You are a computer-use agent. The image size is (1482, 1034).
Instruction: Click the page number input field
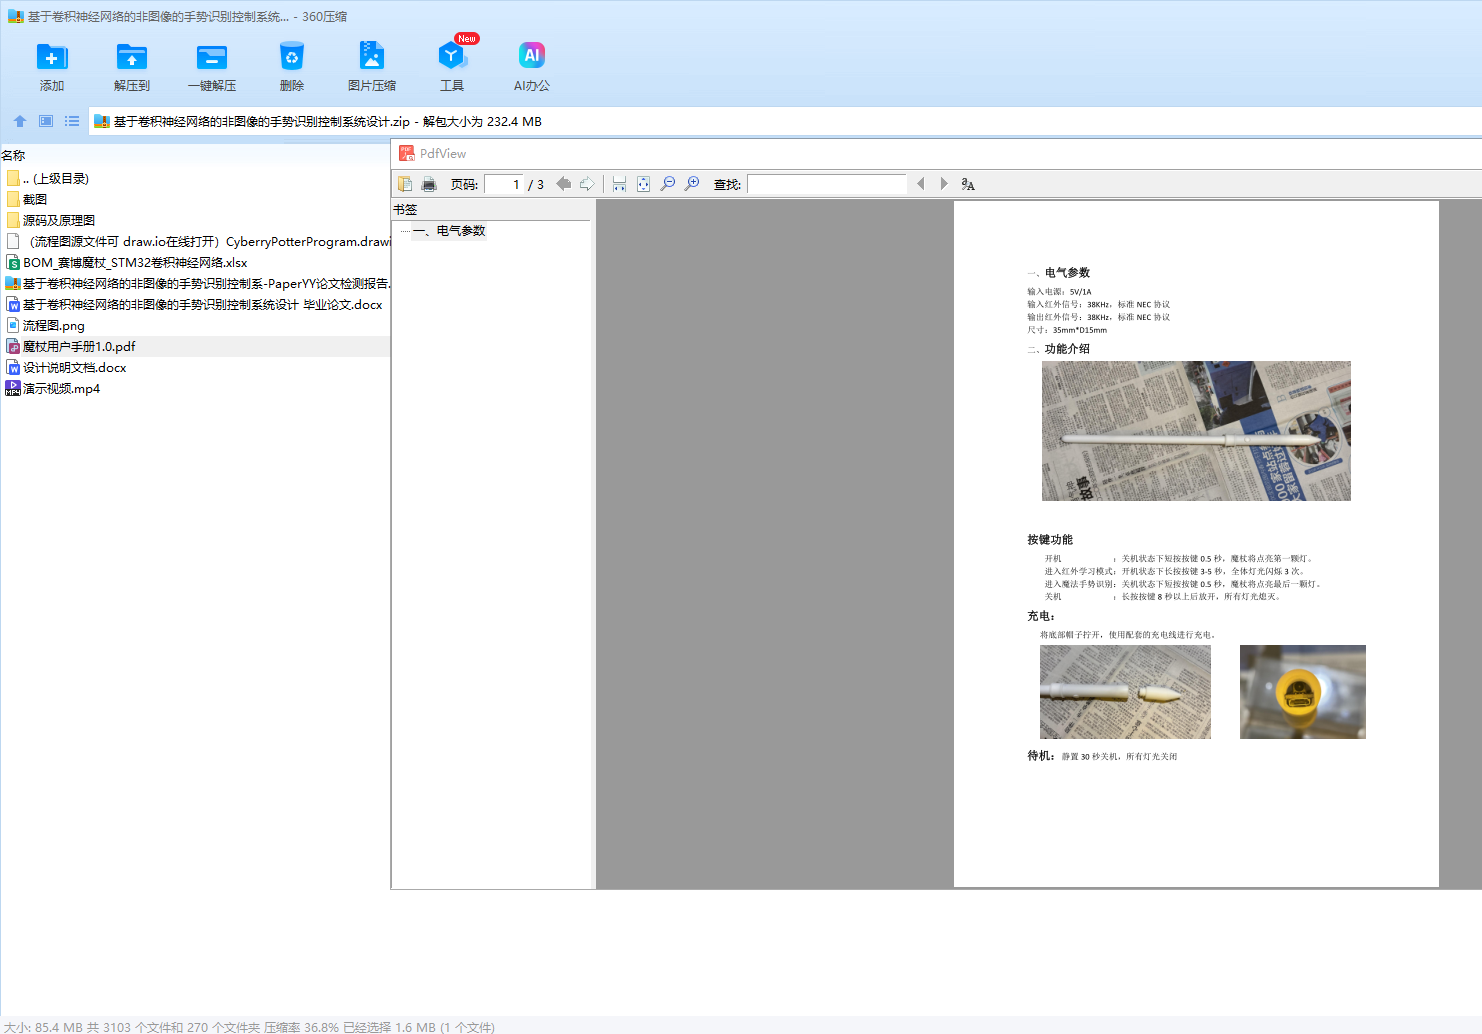point(504,184)
